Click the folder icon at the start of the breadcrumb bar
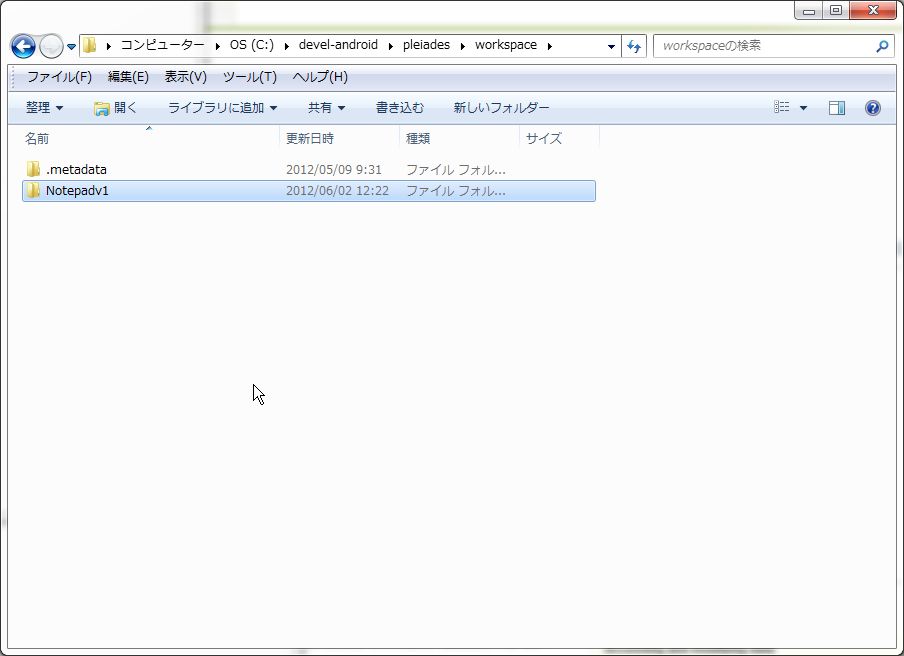 (x=88, y=45)
